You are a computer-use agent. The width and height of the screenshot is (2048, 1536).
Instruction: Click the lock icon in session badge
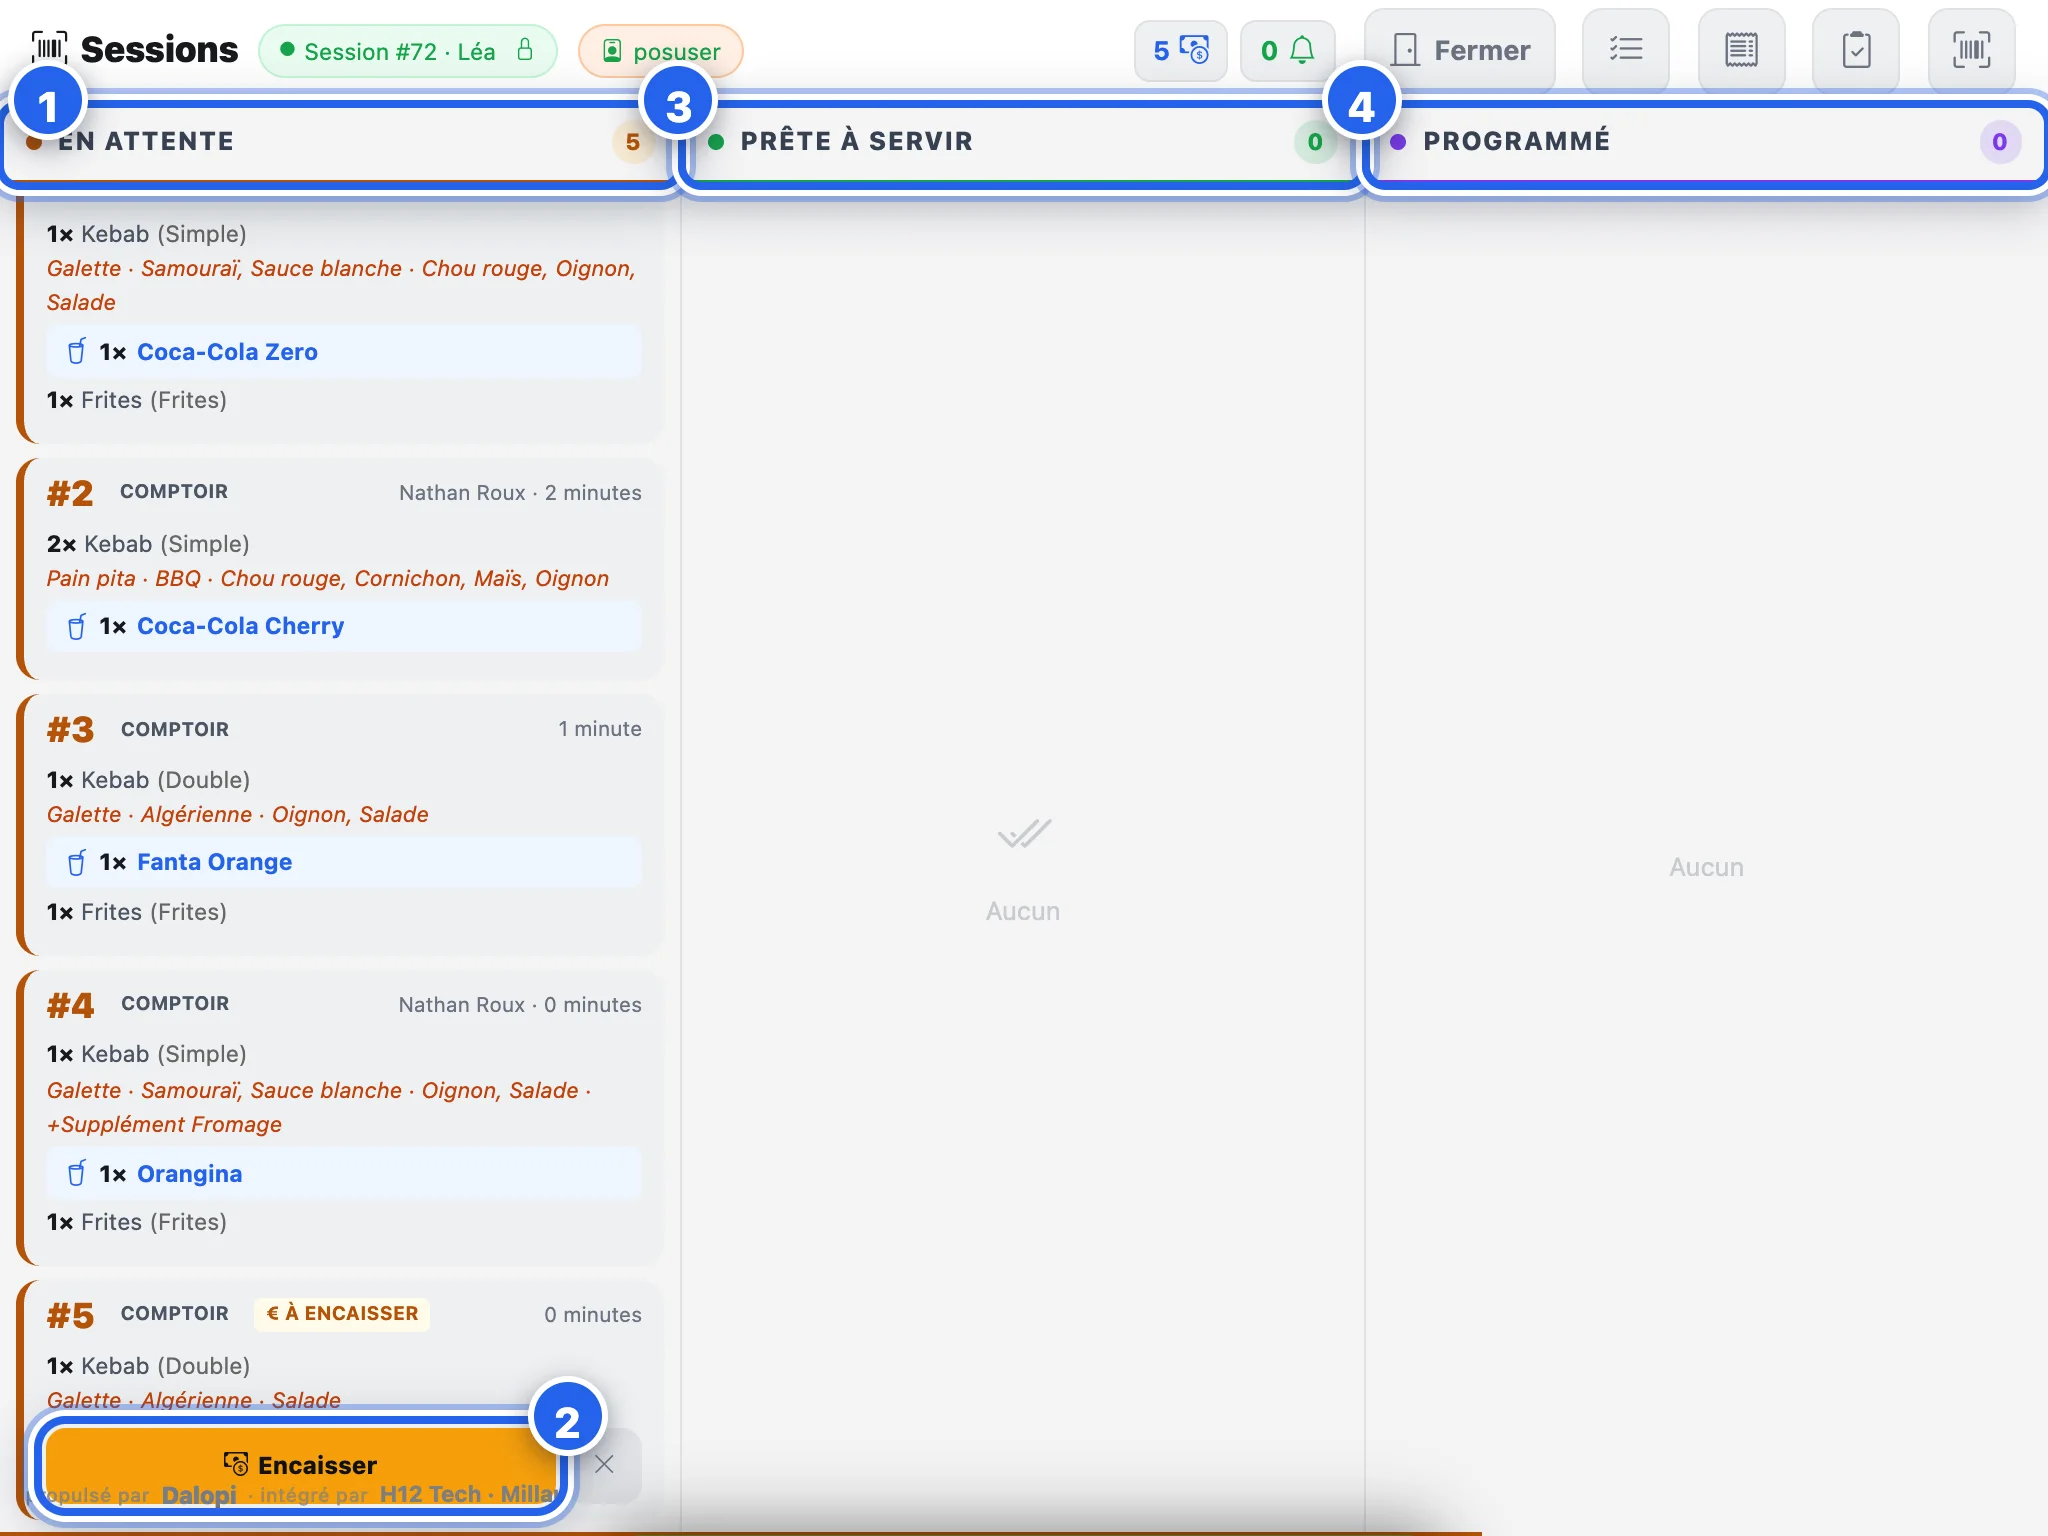[x=525, y=50]
